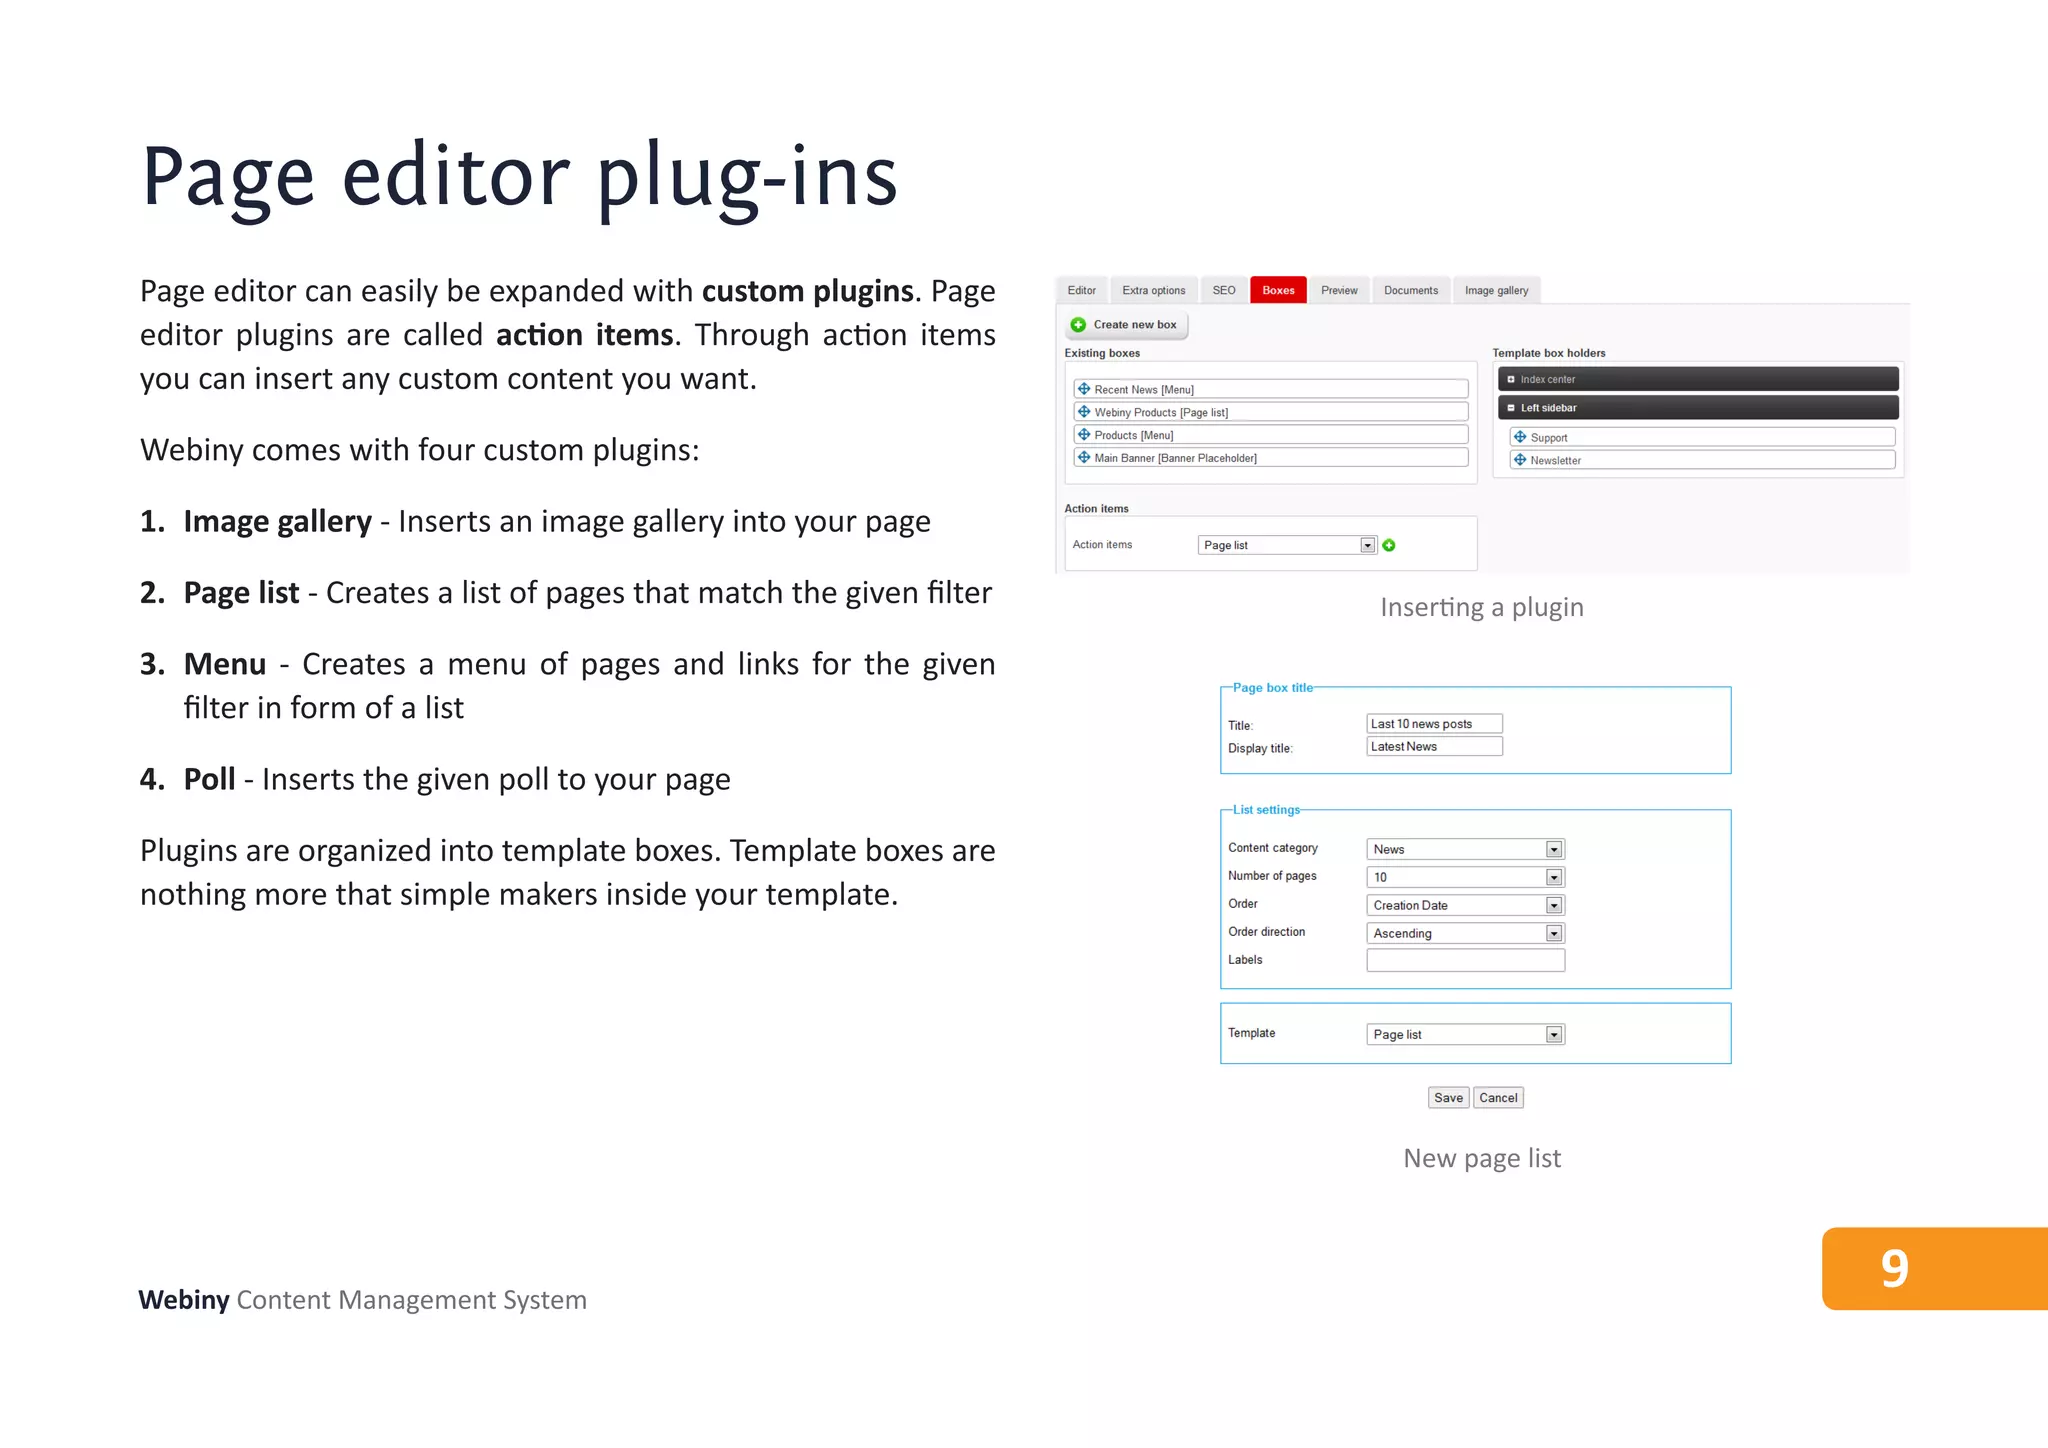
Task: Click move handle icon on Webiny Products [Page list]
Action: pyautogui.click(x=1084, y=412)
